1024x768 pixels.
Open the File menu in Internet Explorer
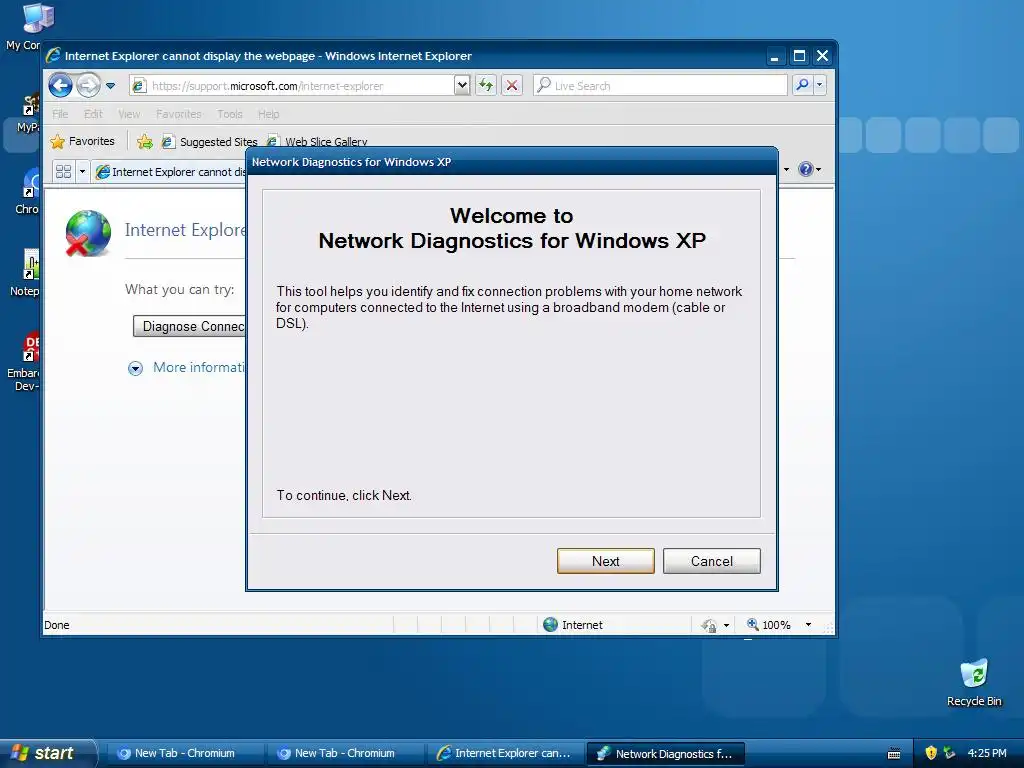(60, 114)
